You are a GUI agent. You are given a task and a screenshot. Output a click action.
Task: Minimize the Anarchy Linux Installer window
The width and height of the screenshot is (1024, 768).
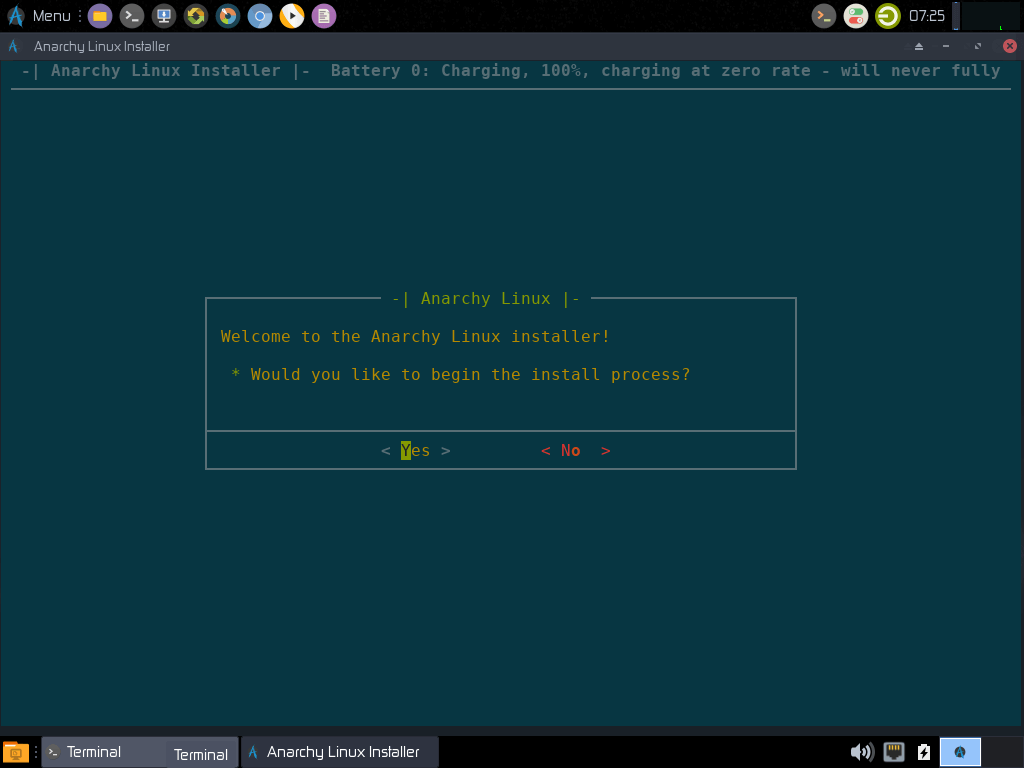pos(946,46)
